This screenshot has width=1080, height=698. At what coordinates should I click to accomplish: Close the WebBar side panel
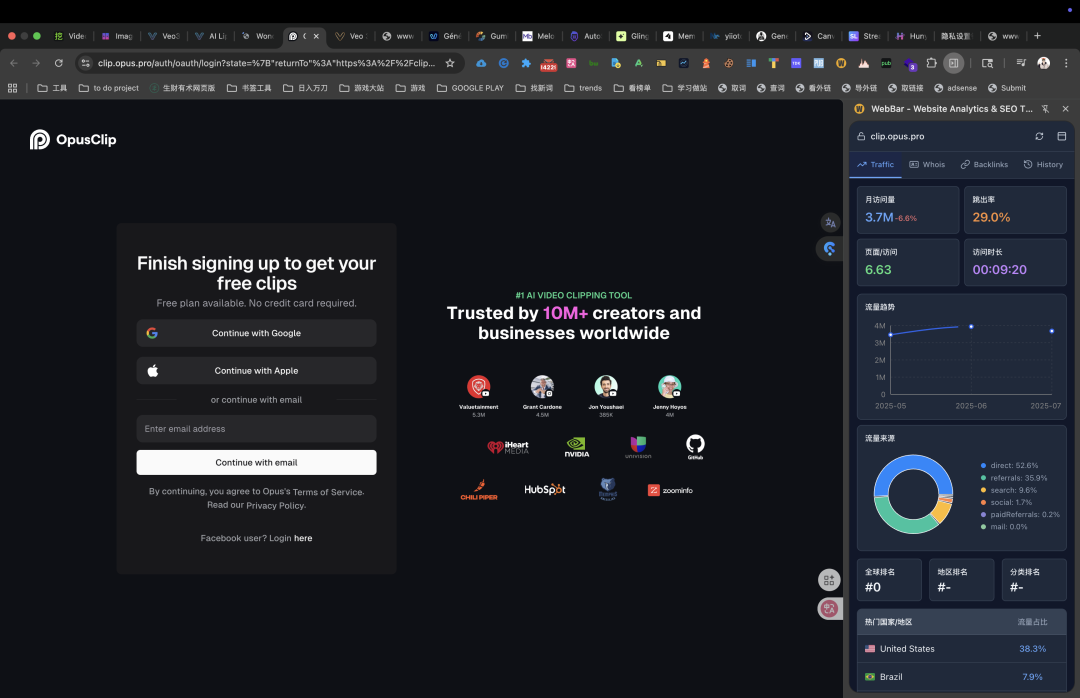pos(1066,109)
